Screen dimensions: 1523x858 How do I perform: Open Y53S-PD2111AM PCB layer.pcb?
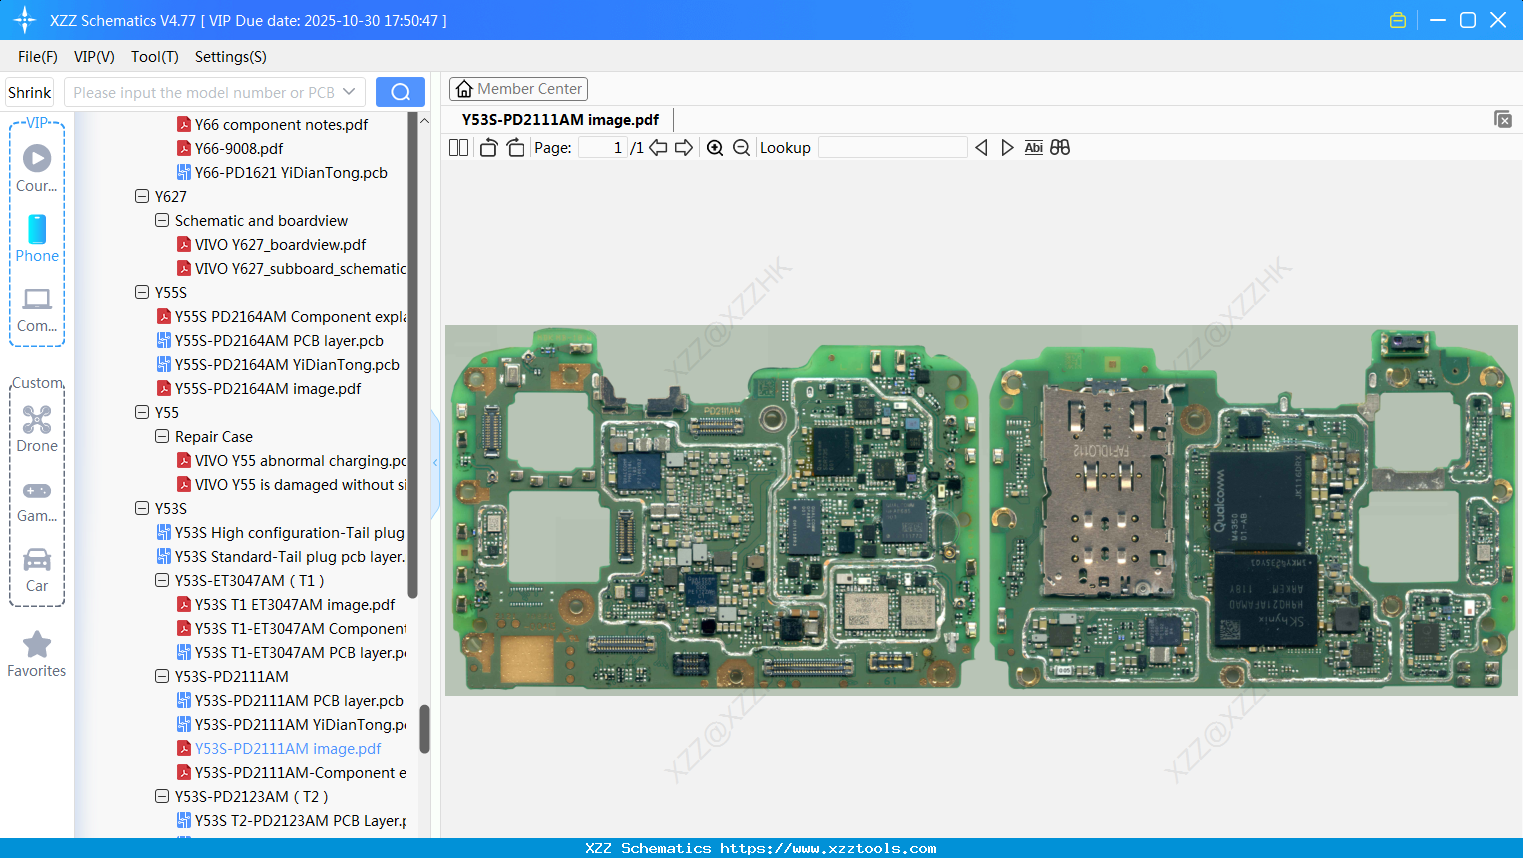(299, 700)
